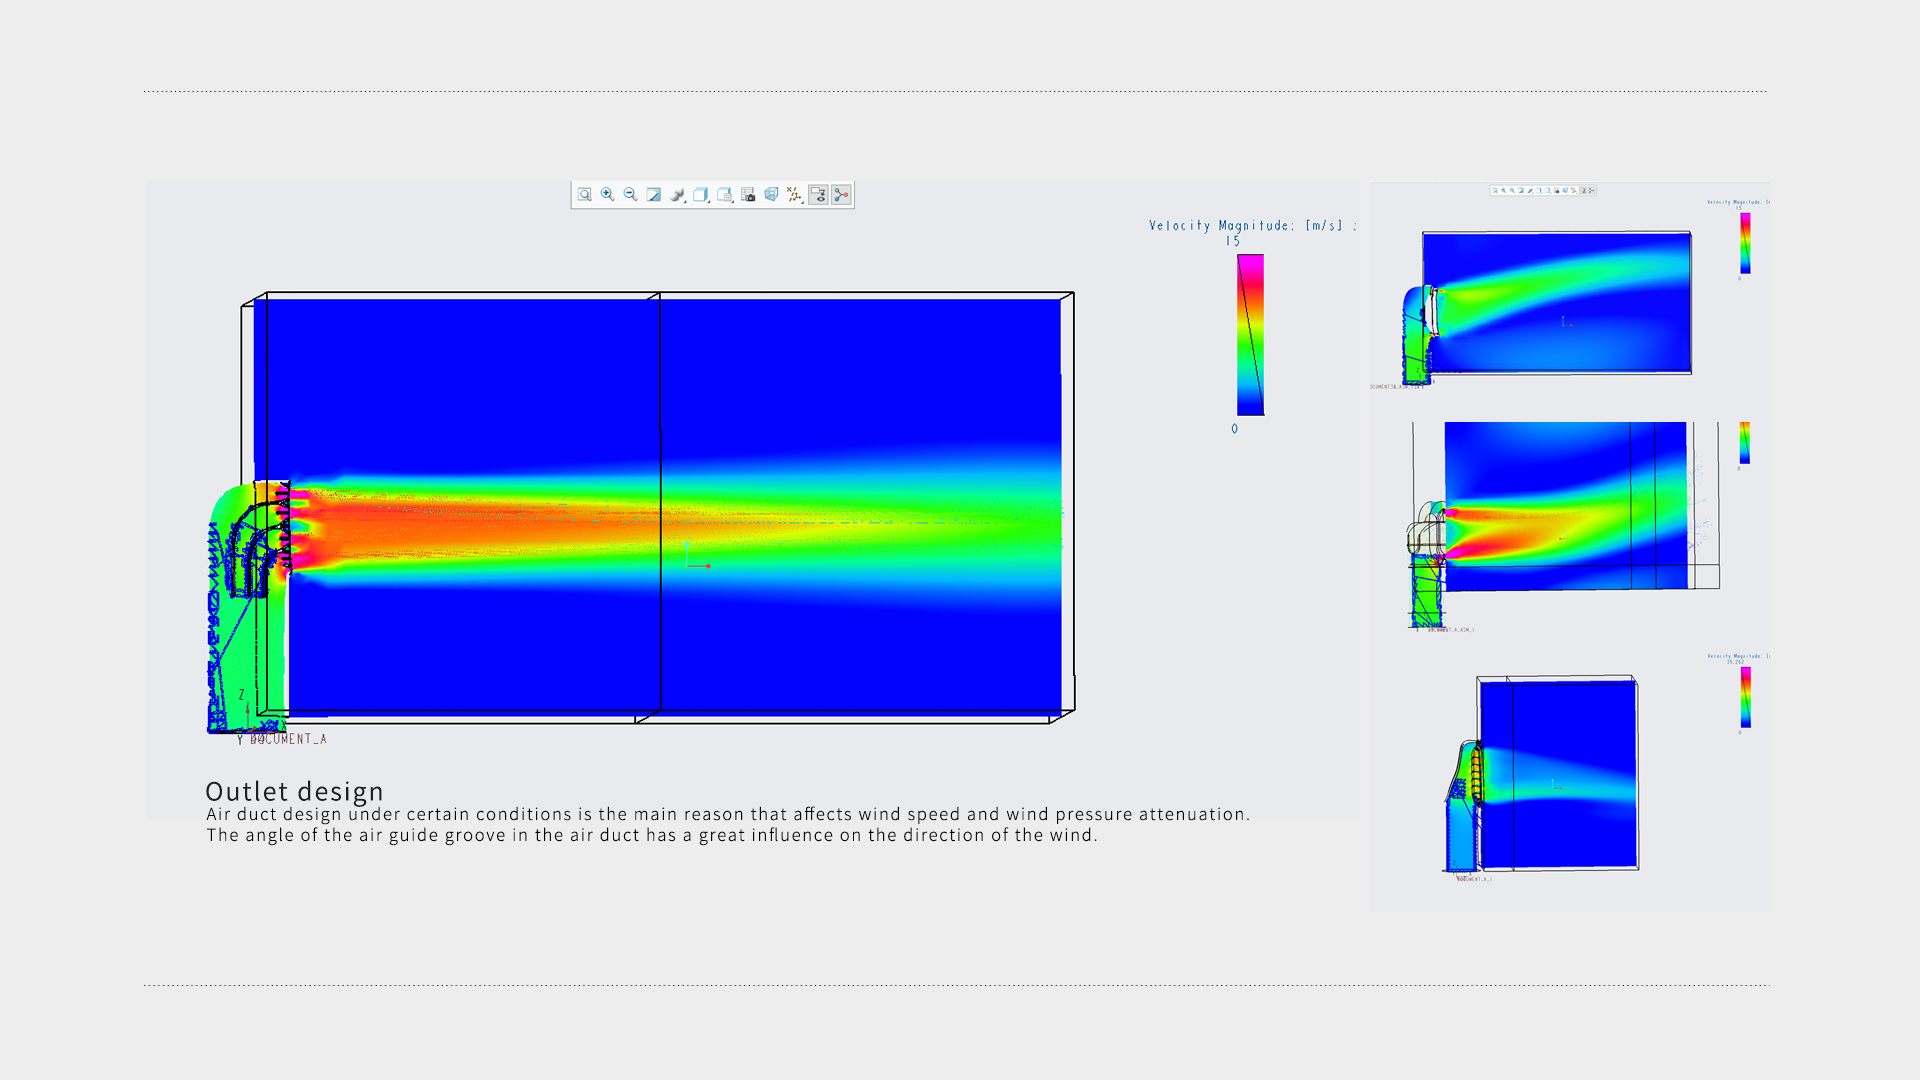Select the top upward-jet simulation thumbnail

[1556, 303]
